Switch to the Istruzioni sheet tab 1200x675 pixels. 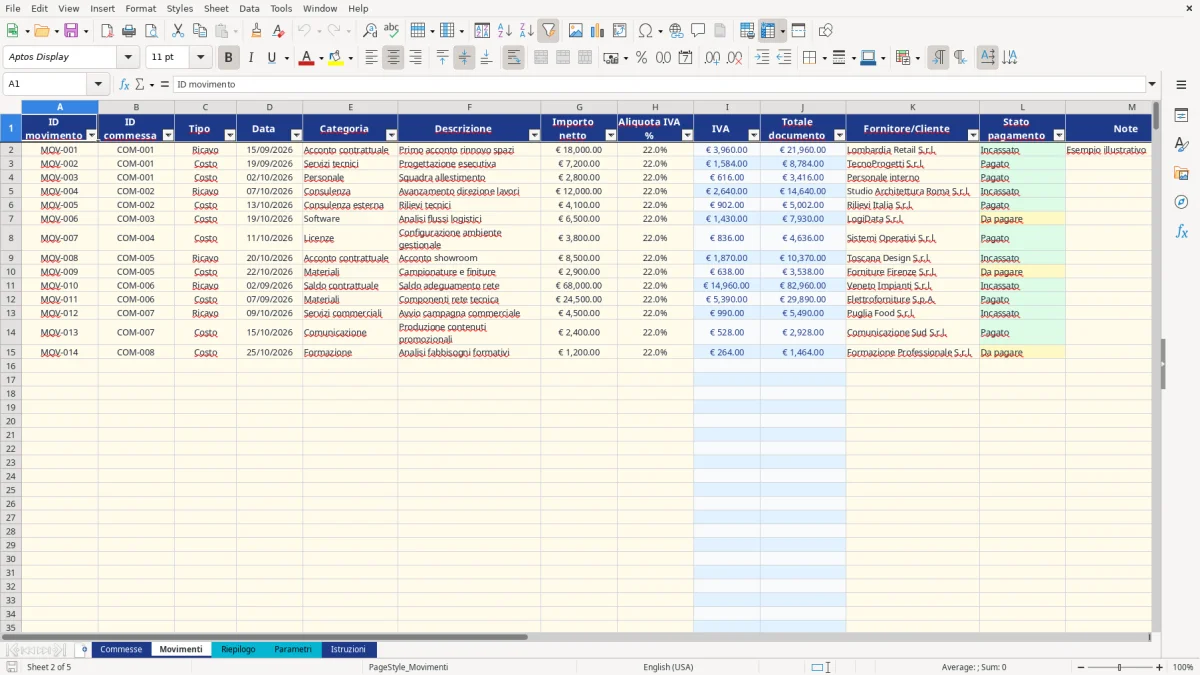(x=349, y=649)
